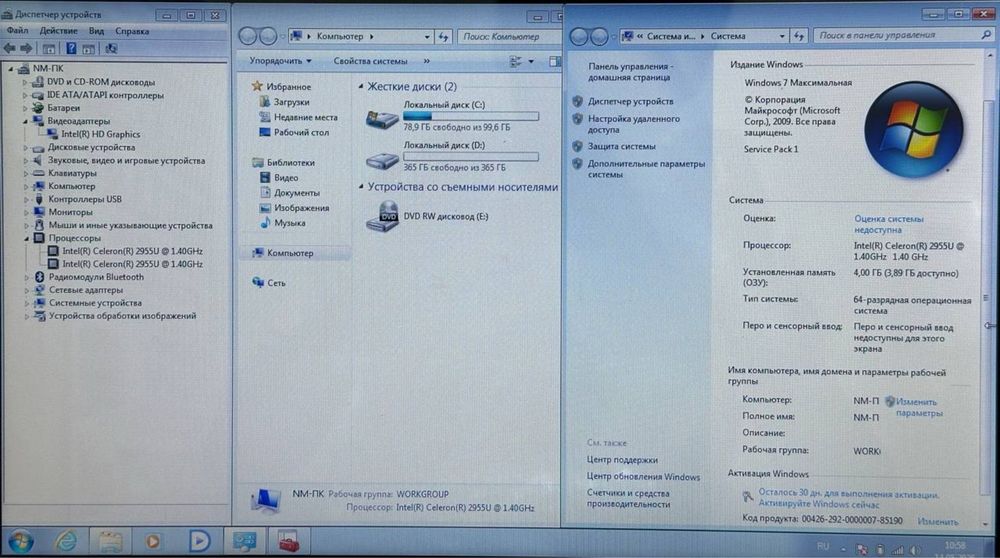The image size is (1000, 558).
Task: Open Избранное in Explorer sidebar
Action: [x=288, y=87]
